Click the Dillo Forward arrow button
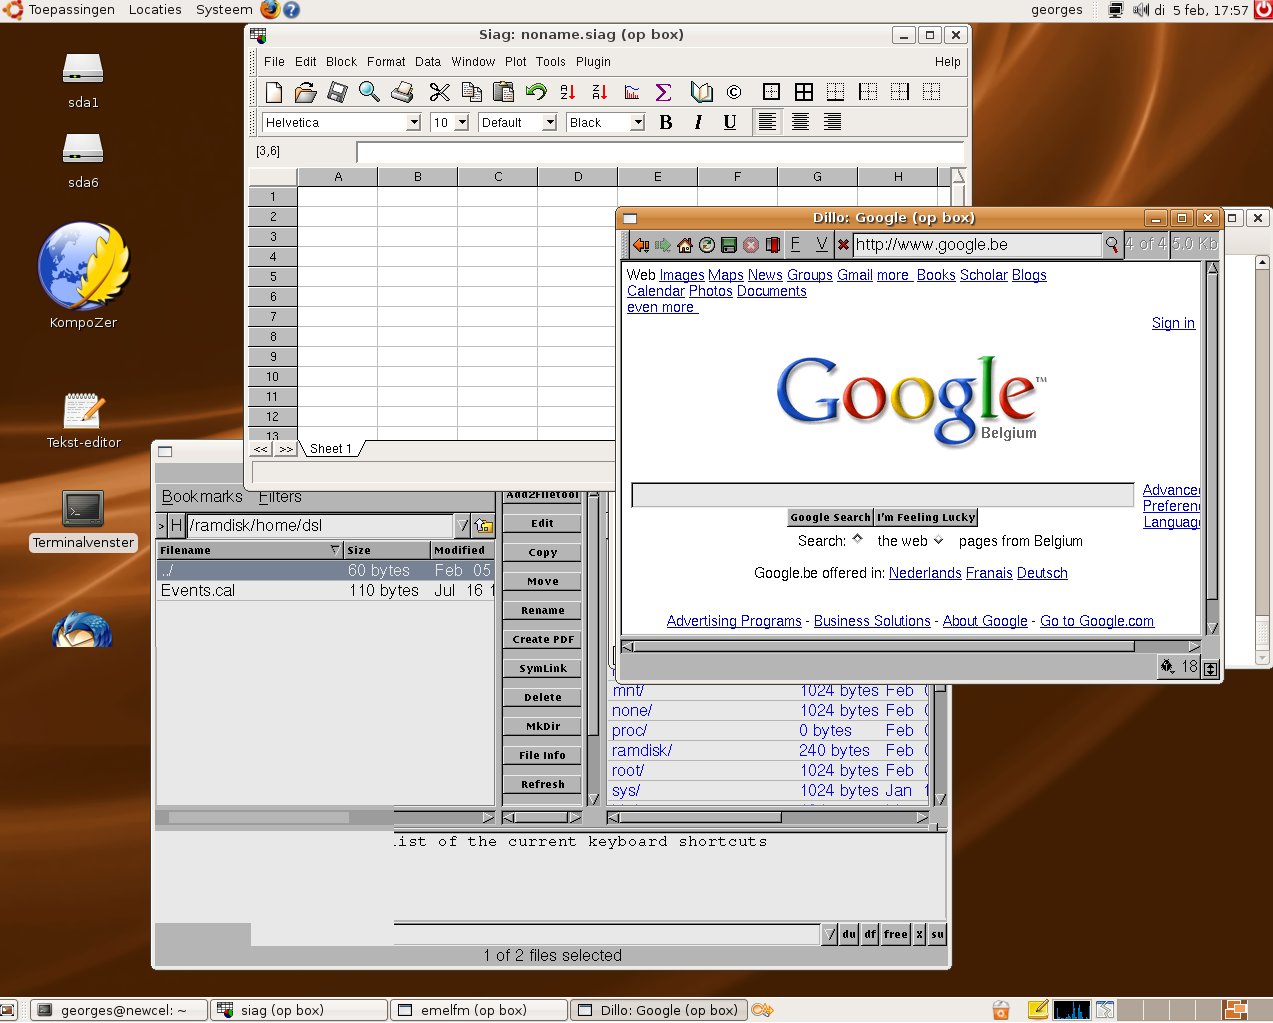The width and height of the screenshot is (1273, 1023). click(x=663, y=245)
